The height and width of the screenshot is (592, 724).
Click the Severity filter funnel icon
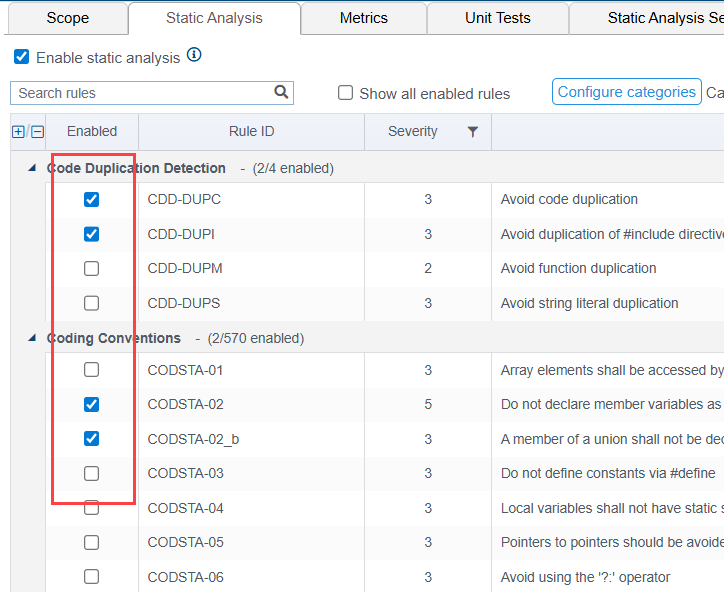pos(472,132)
